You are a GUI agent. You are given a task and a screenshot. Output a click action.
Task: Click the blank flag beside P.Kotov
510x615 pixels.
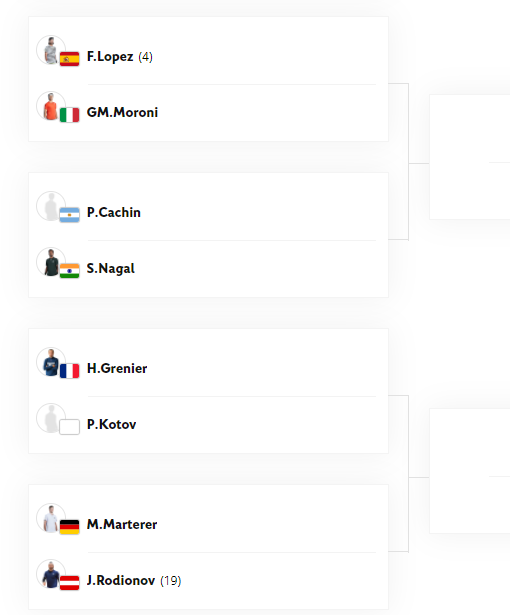click(x=69, y=427)
